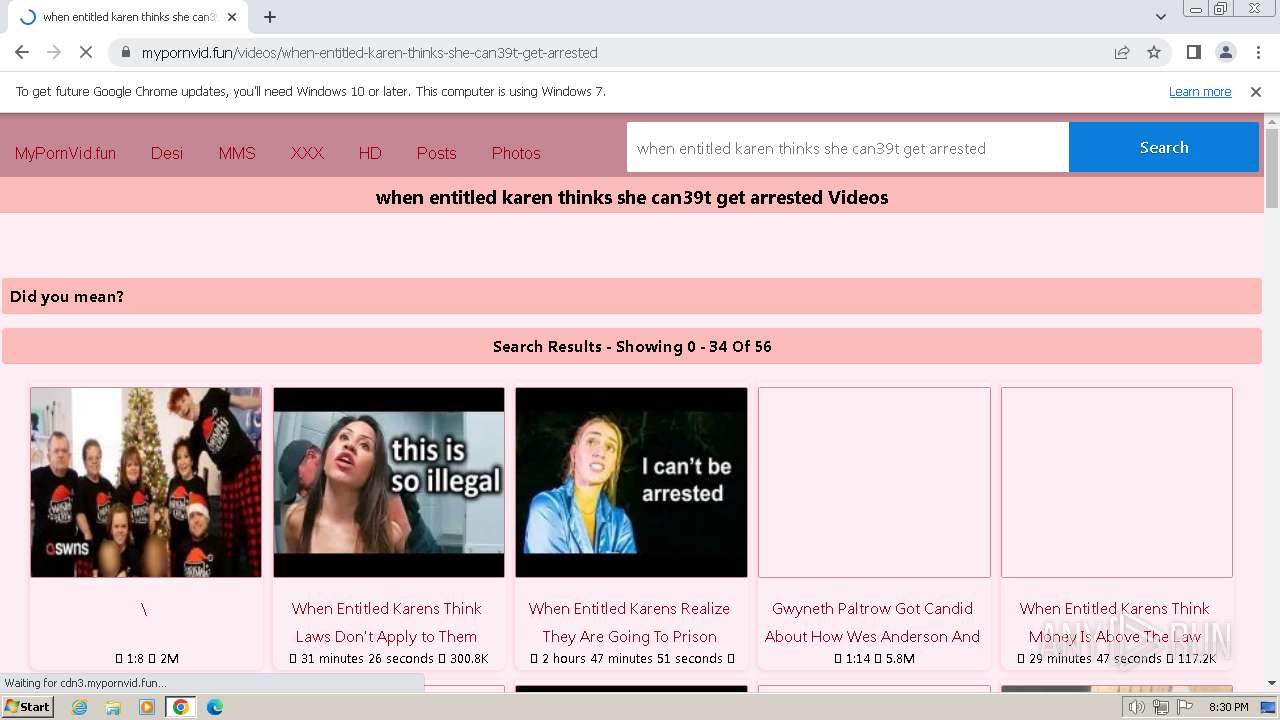The width and height of the screenshot is (1280, 720).
Task: Open 'When Entitled Karens Realize They Are Going' title
Action: [630, 622]
